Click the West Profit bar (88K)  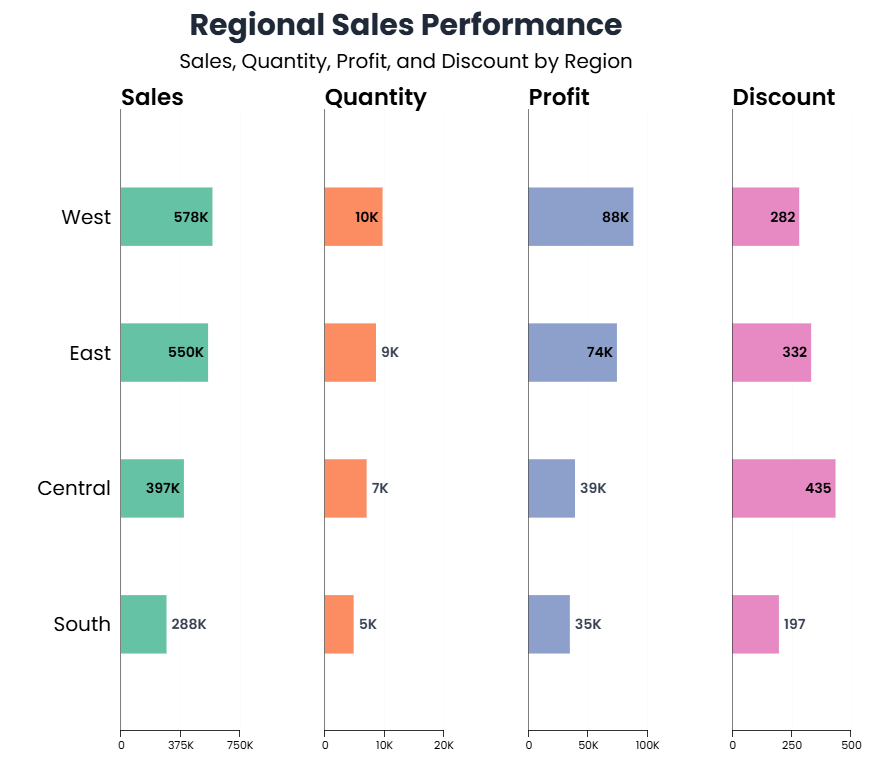[580, 217]
